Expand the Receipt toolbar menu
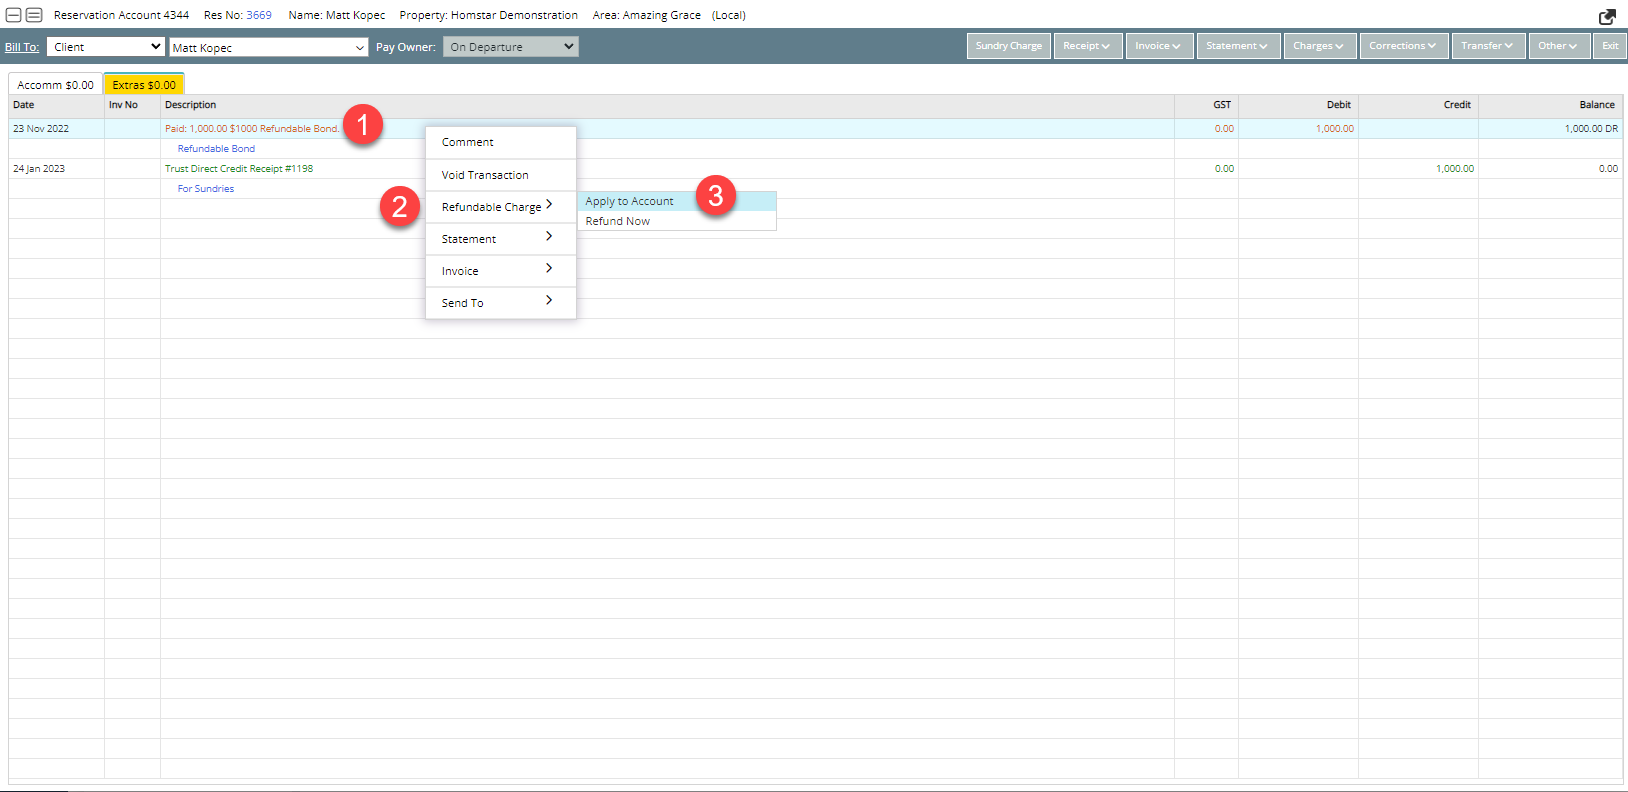Screen dimensions: 1628x792 1087,46
